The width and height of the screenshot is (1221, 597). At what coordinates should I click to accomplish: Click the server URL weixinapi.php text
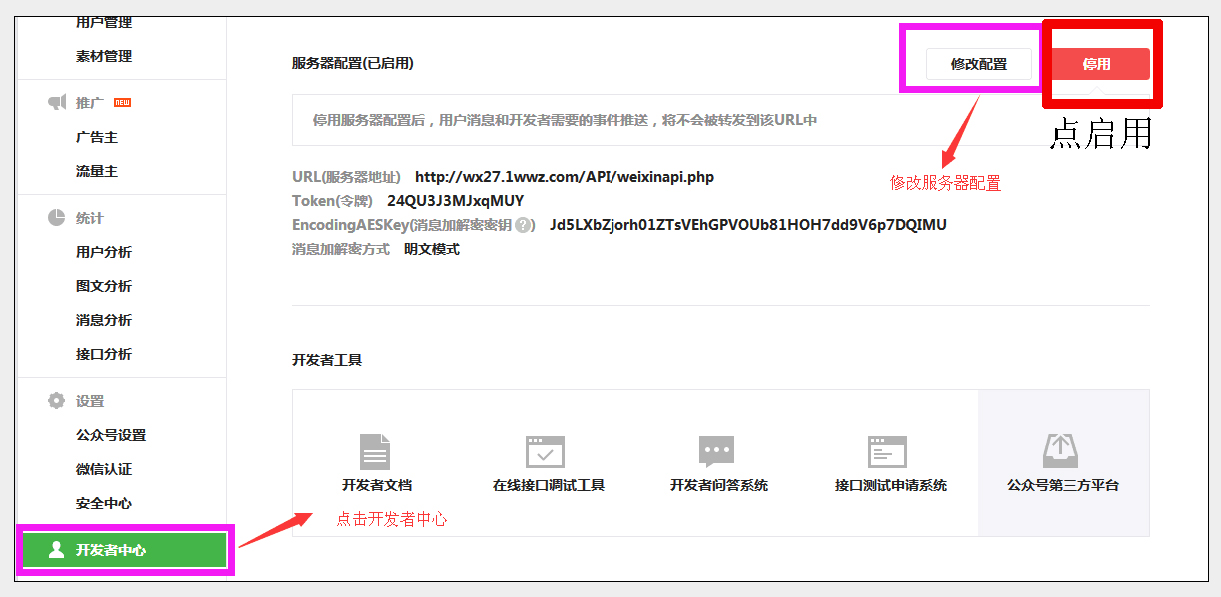coord(564,177)
